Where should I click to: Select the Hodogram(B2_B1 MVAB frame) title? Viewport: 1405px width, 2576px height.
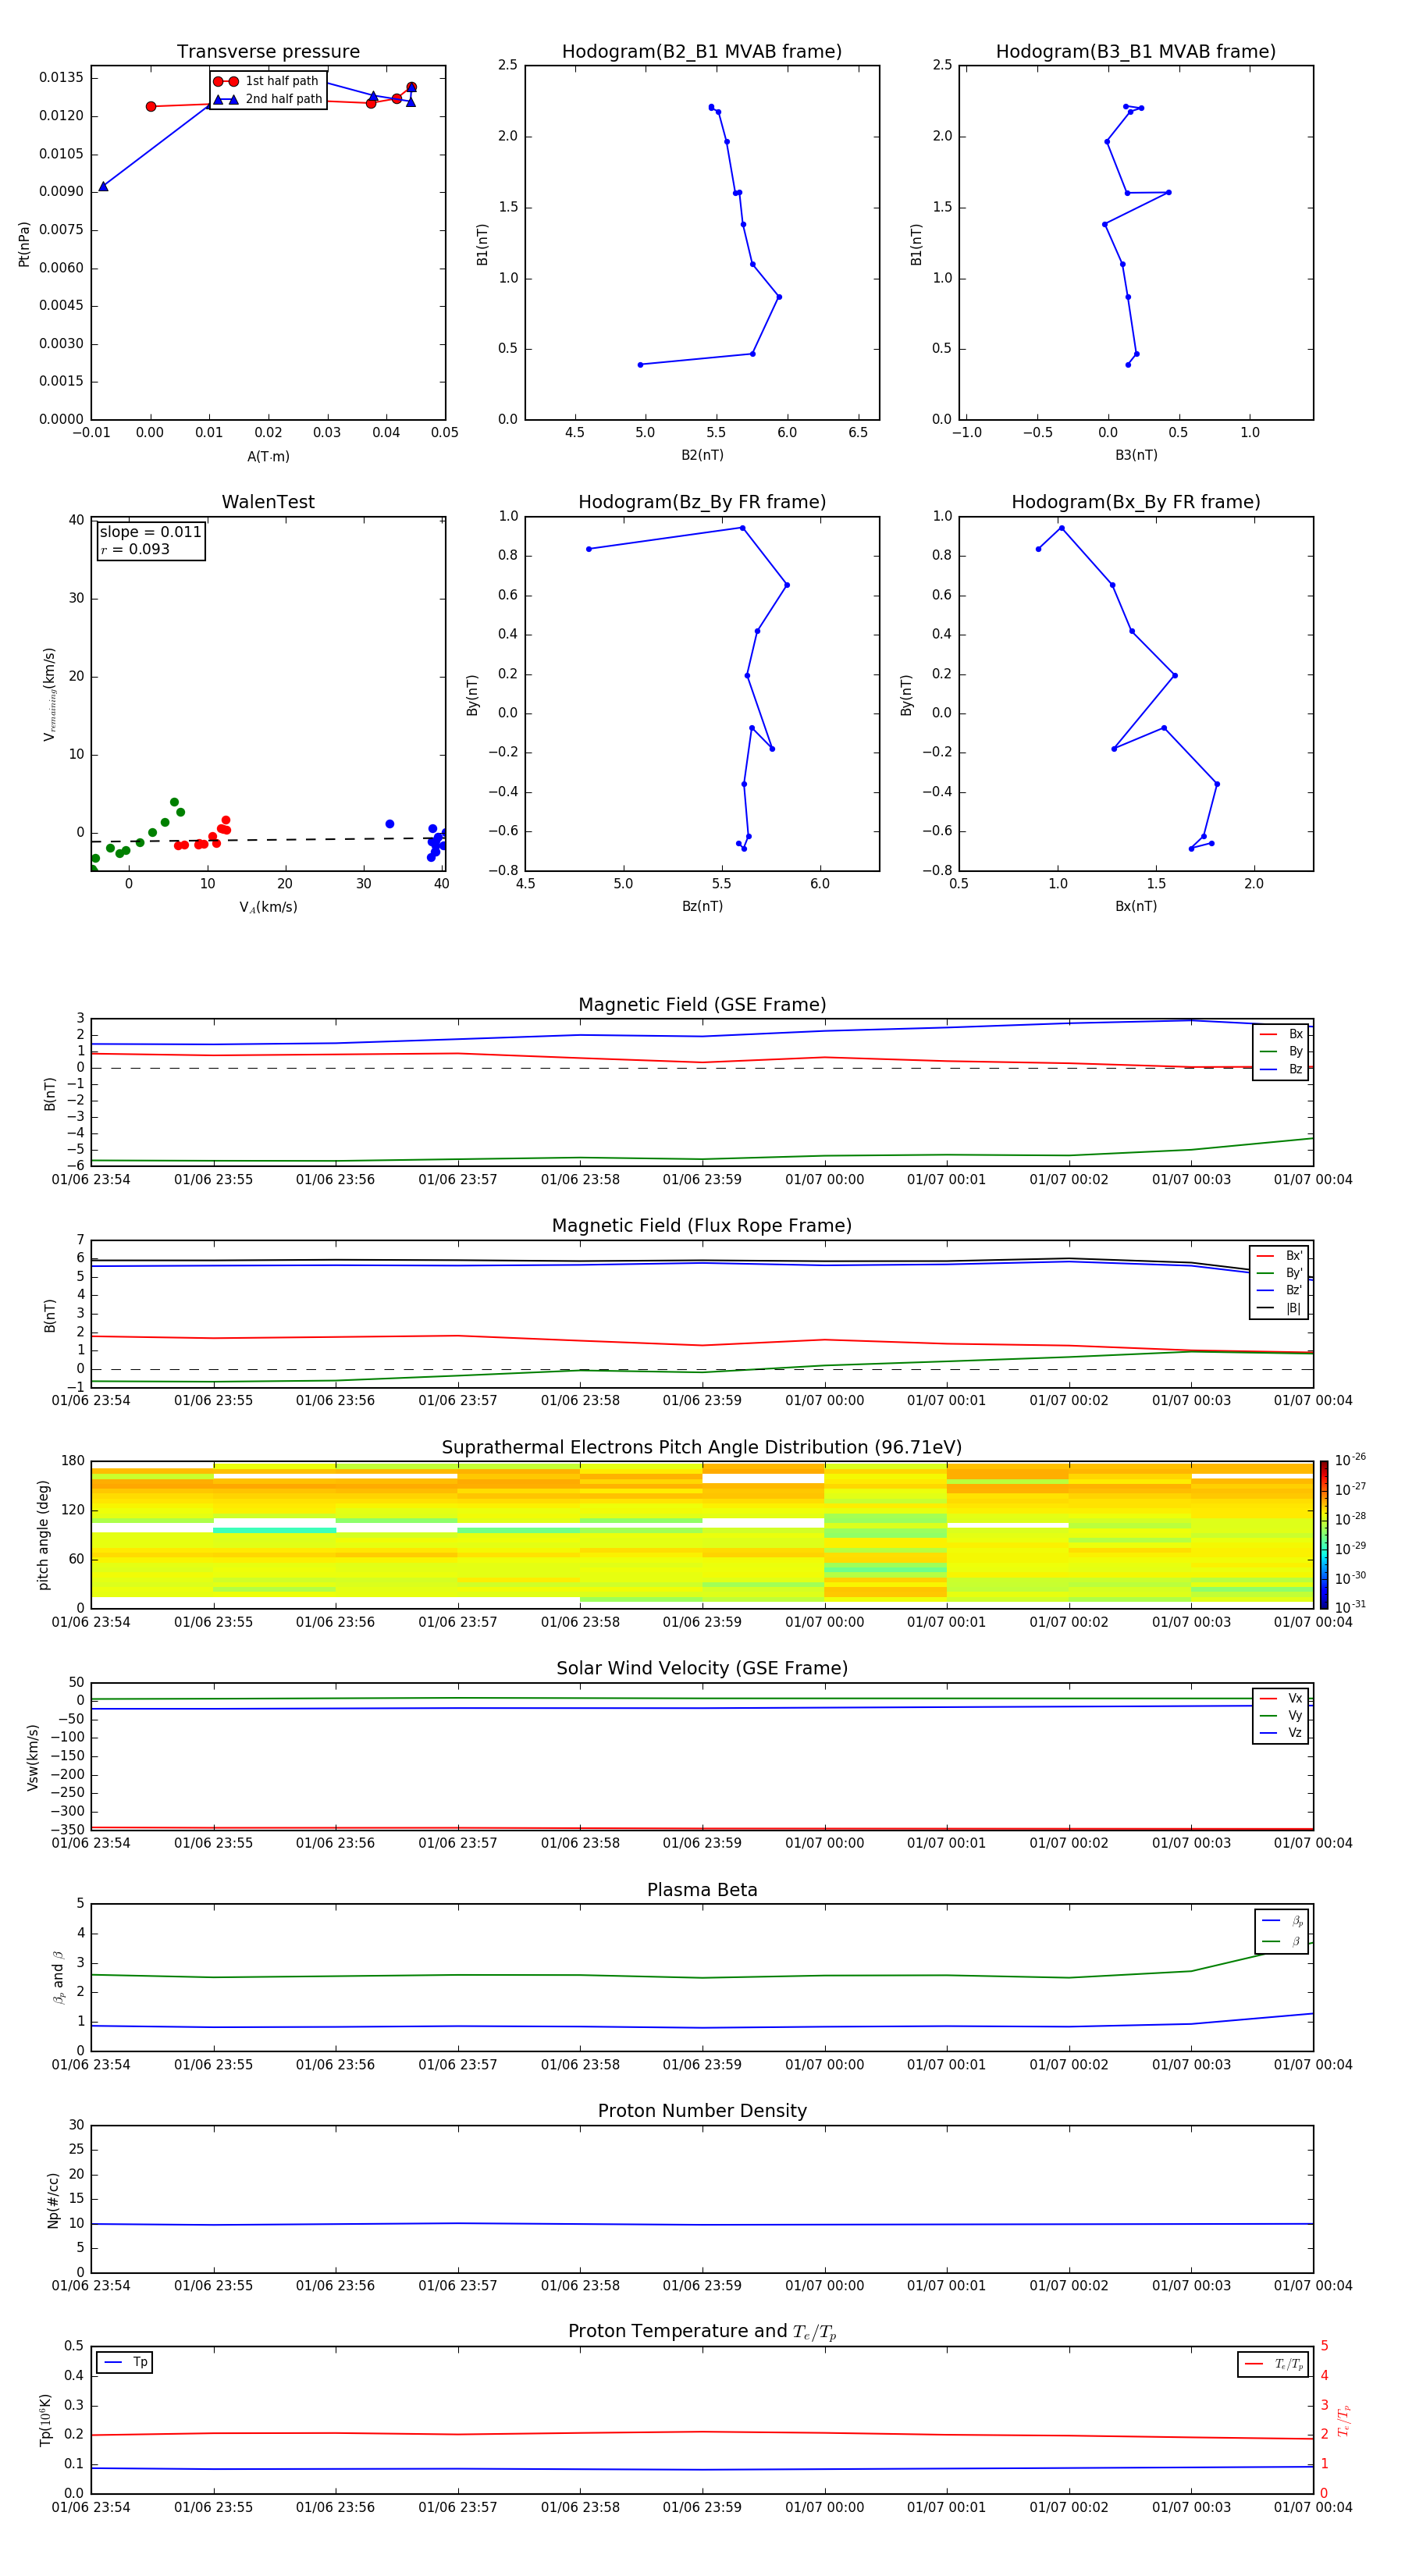point(702,51)
